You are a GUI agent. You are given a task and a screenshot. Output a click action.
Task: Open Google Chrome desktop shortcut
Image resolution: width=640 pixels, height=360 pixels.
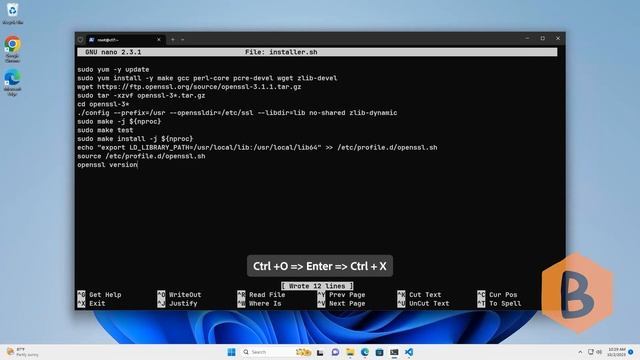(x=13, y=49)
